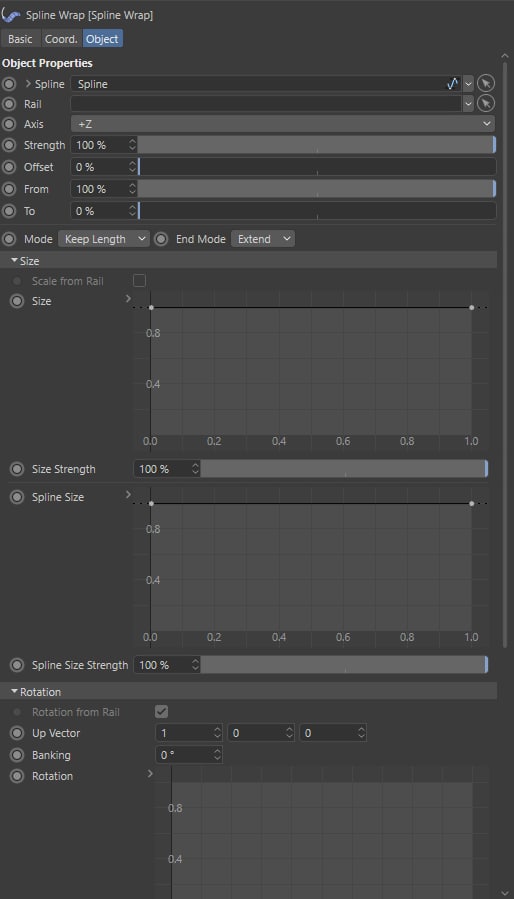Click the From slider bar
The width and height of the screenshot is (514, 899).
(317, 189)
